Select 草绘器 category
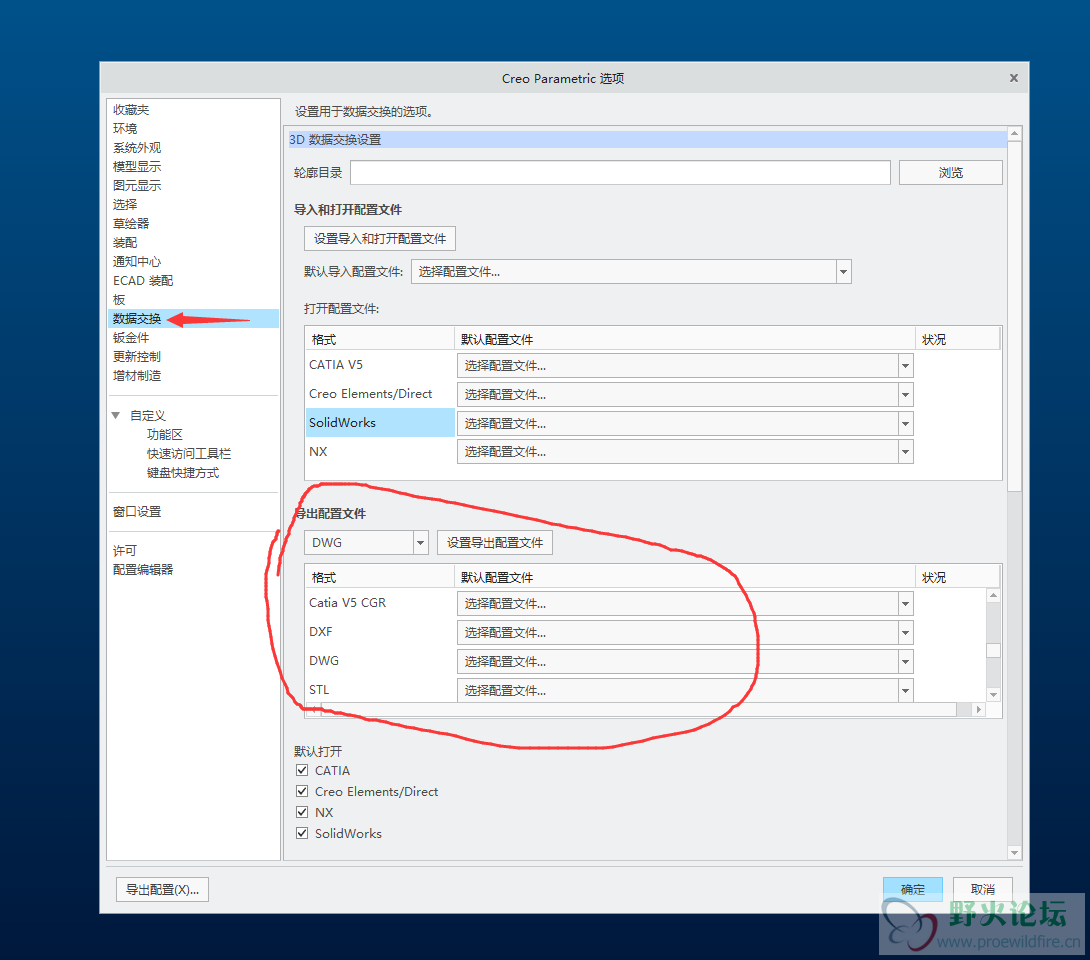Screen dimensions: 1090x960 (x=131, y=224)
